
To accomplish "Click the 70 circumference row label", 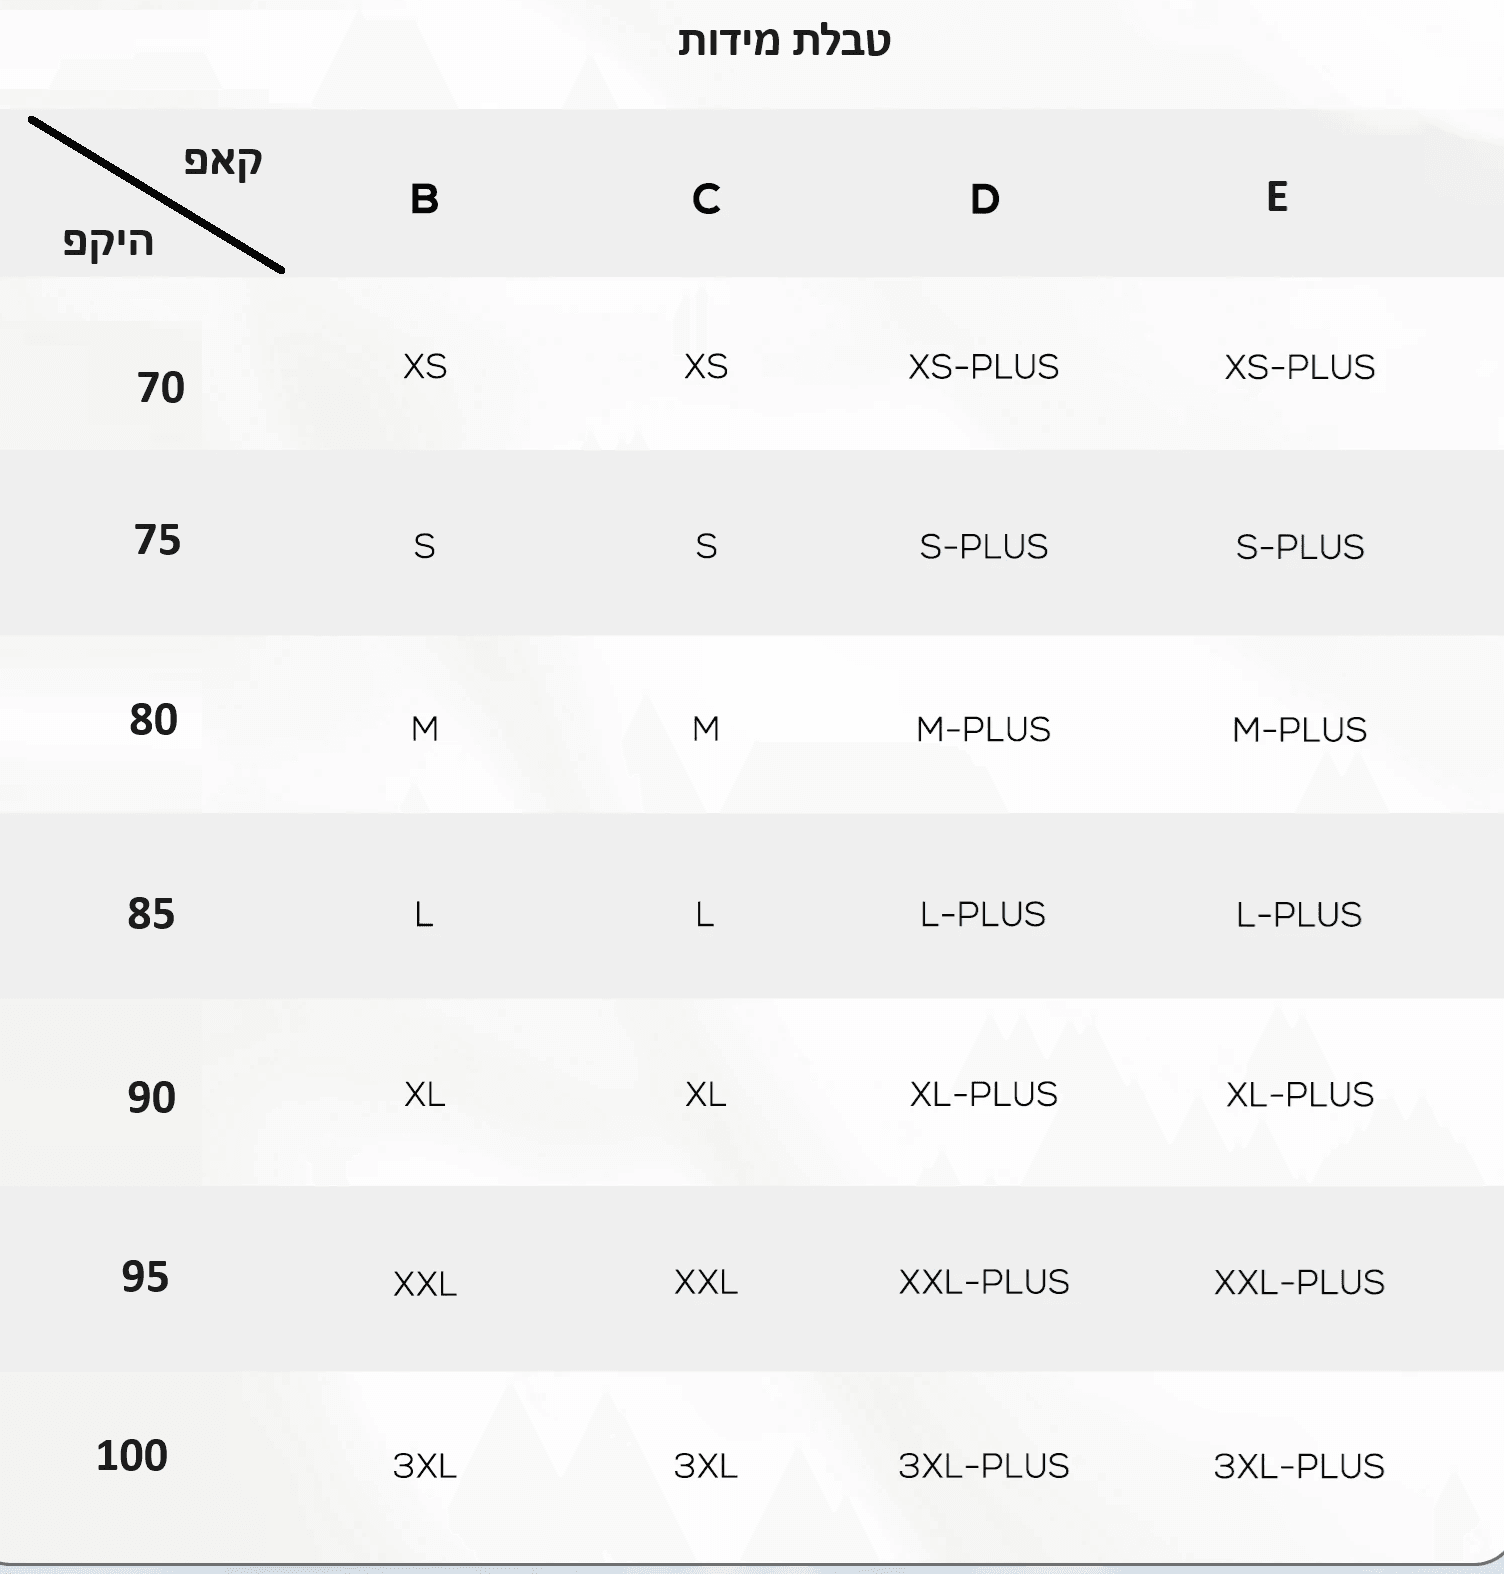I will (161, 388).
